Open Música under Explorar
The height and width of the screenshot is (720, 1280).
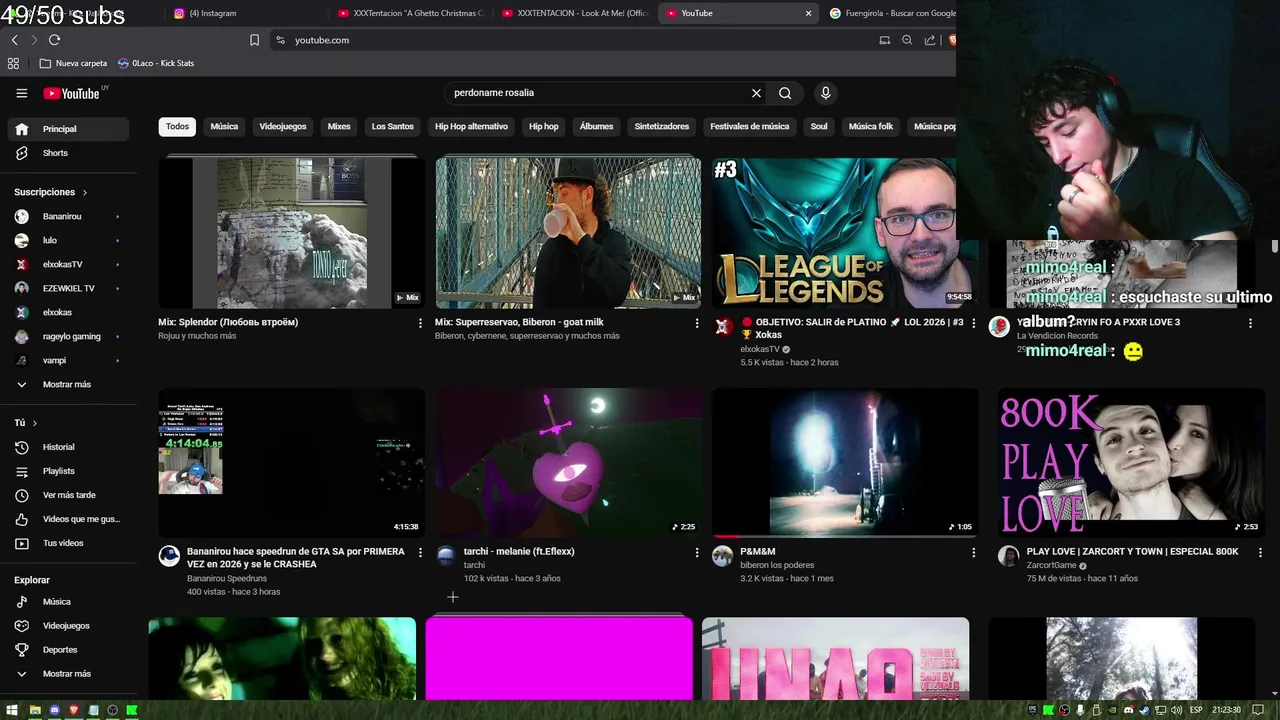pyautogui.click(x=68, y=602)
